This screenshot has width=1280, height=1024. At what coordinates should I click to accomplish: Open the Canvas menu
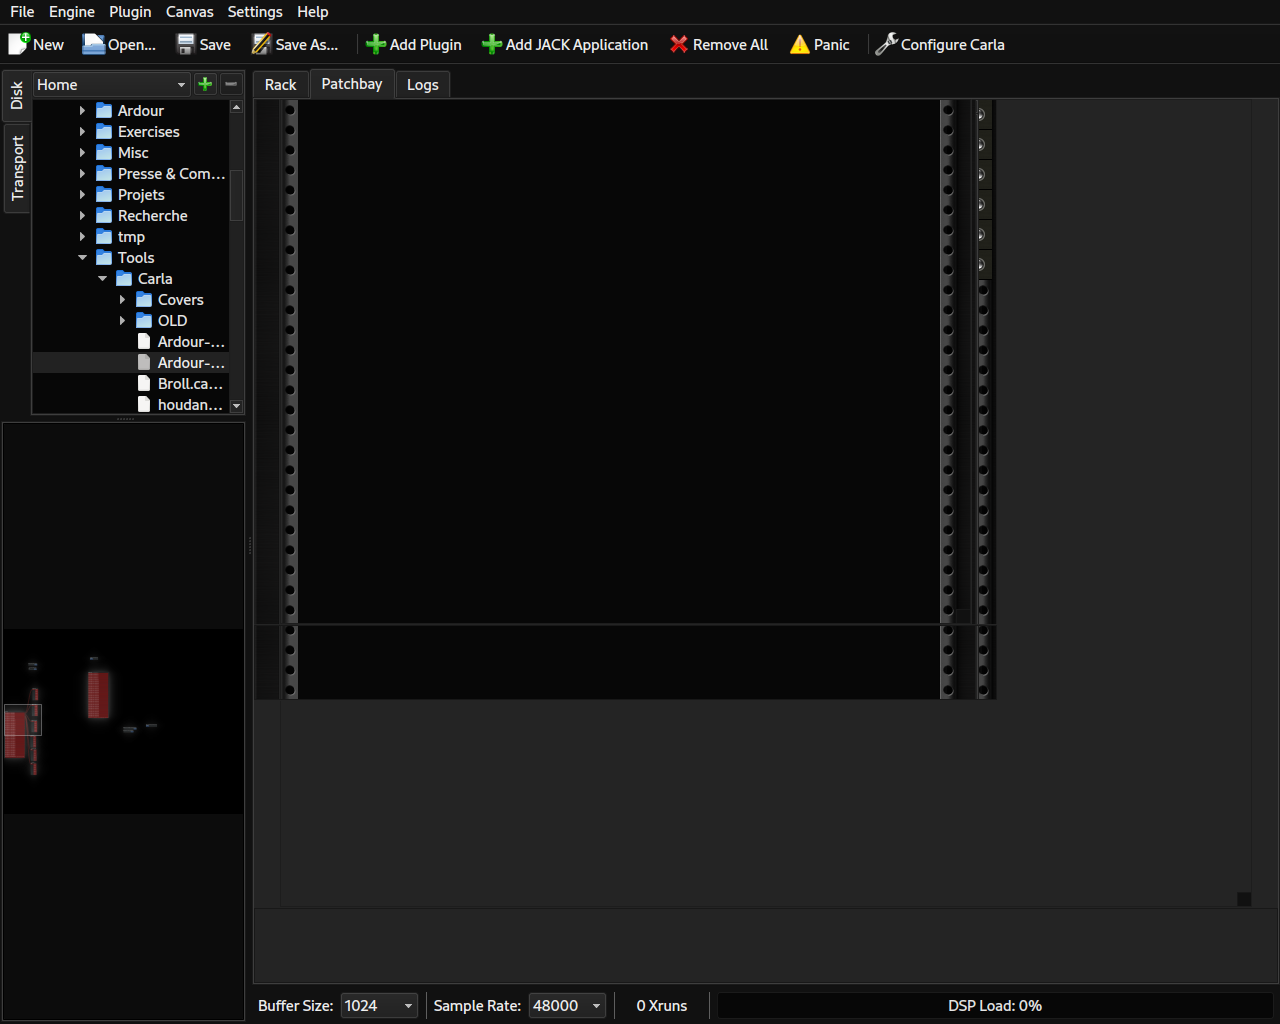(189, 11)
